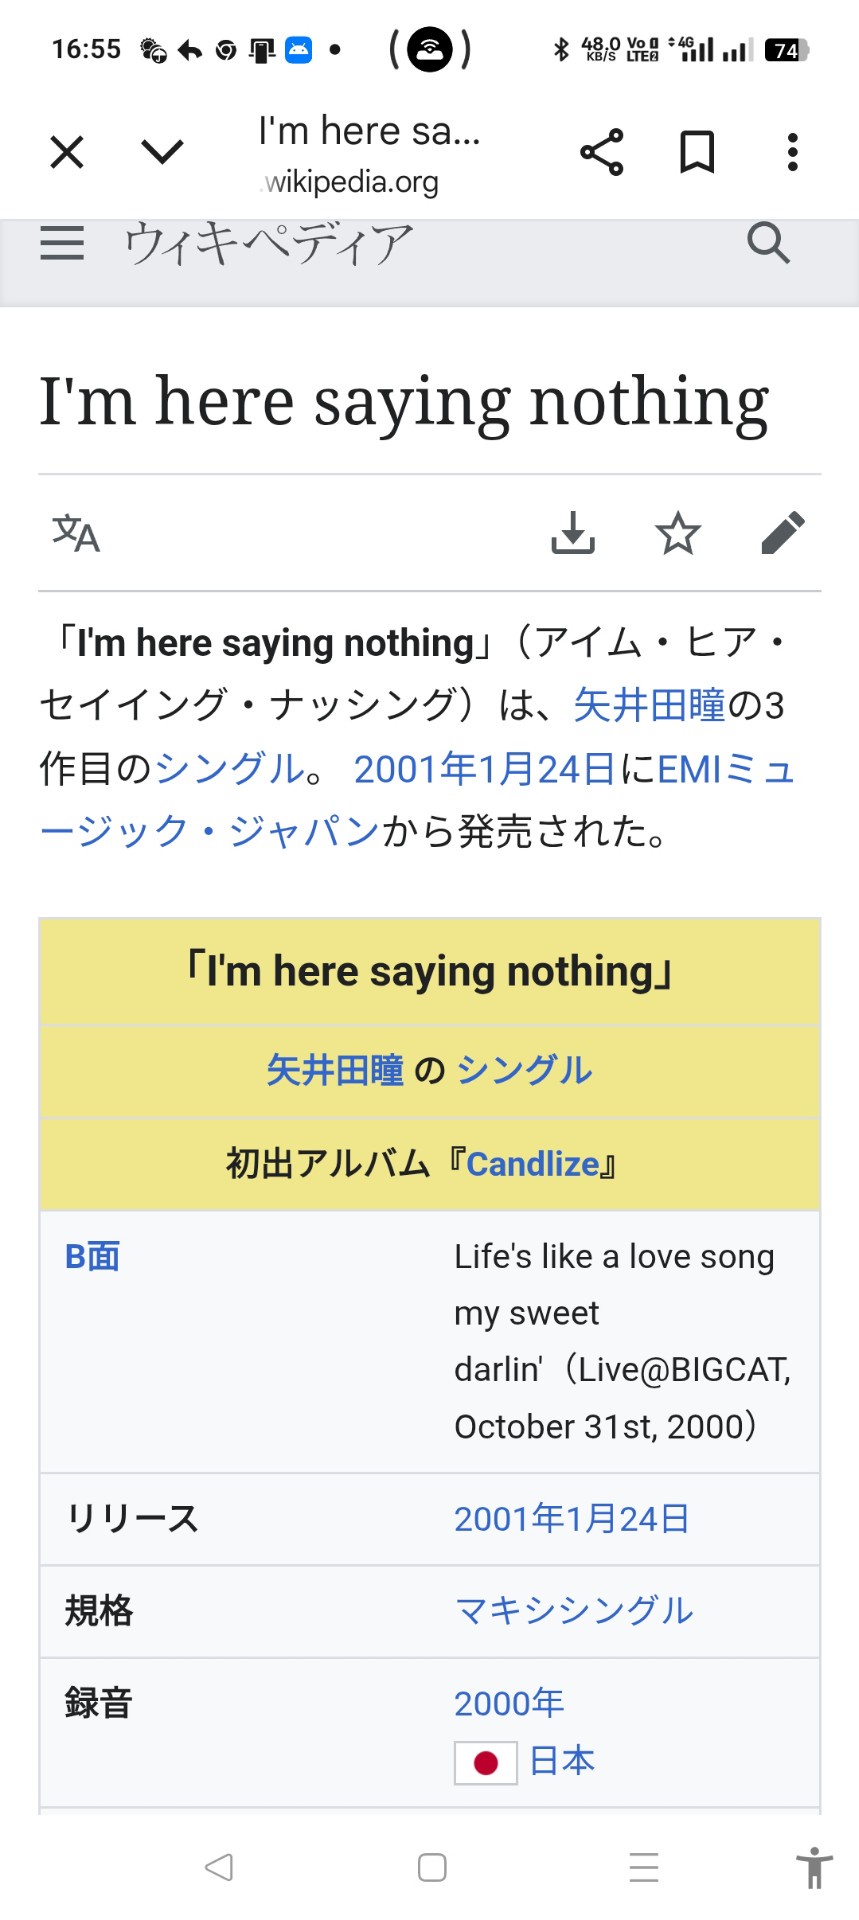
Task: Tap the Wikipedia search icon
Action: point(768,243)
